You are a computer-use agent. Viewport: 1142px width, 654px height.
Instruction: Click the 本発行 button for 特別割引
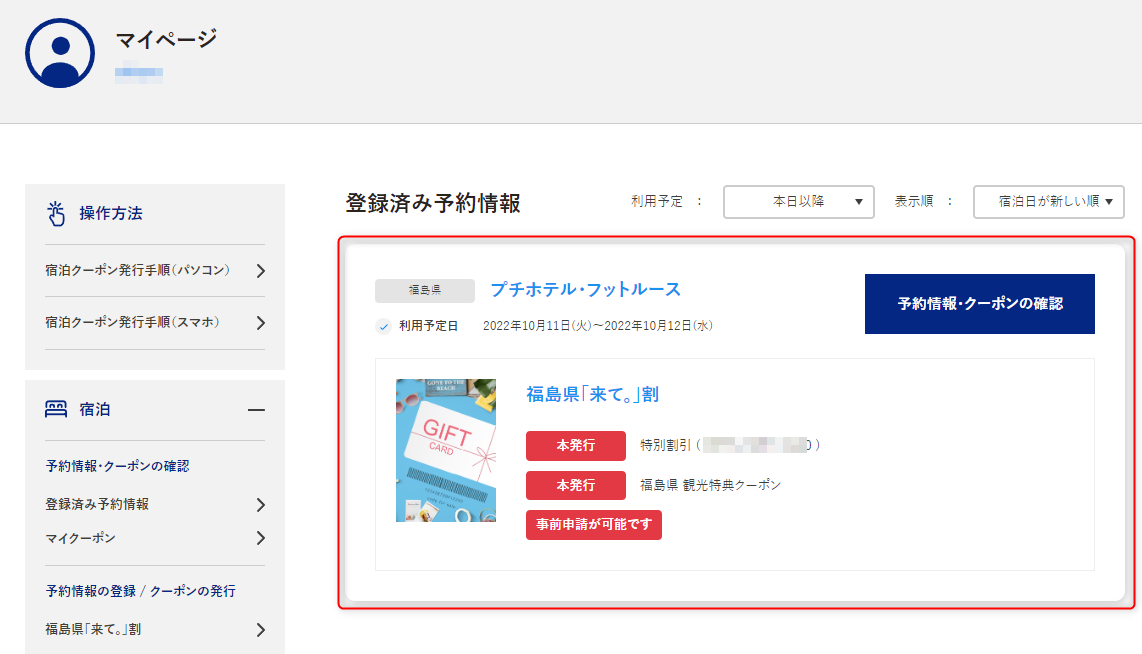click(x=575, y=446)
